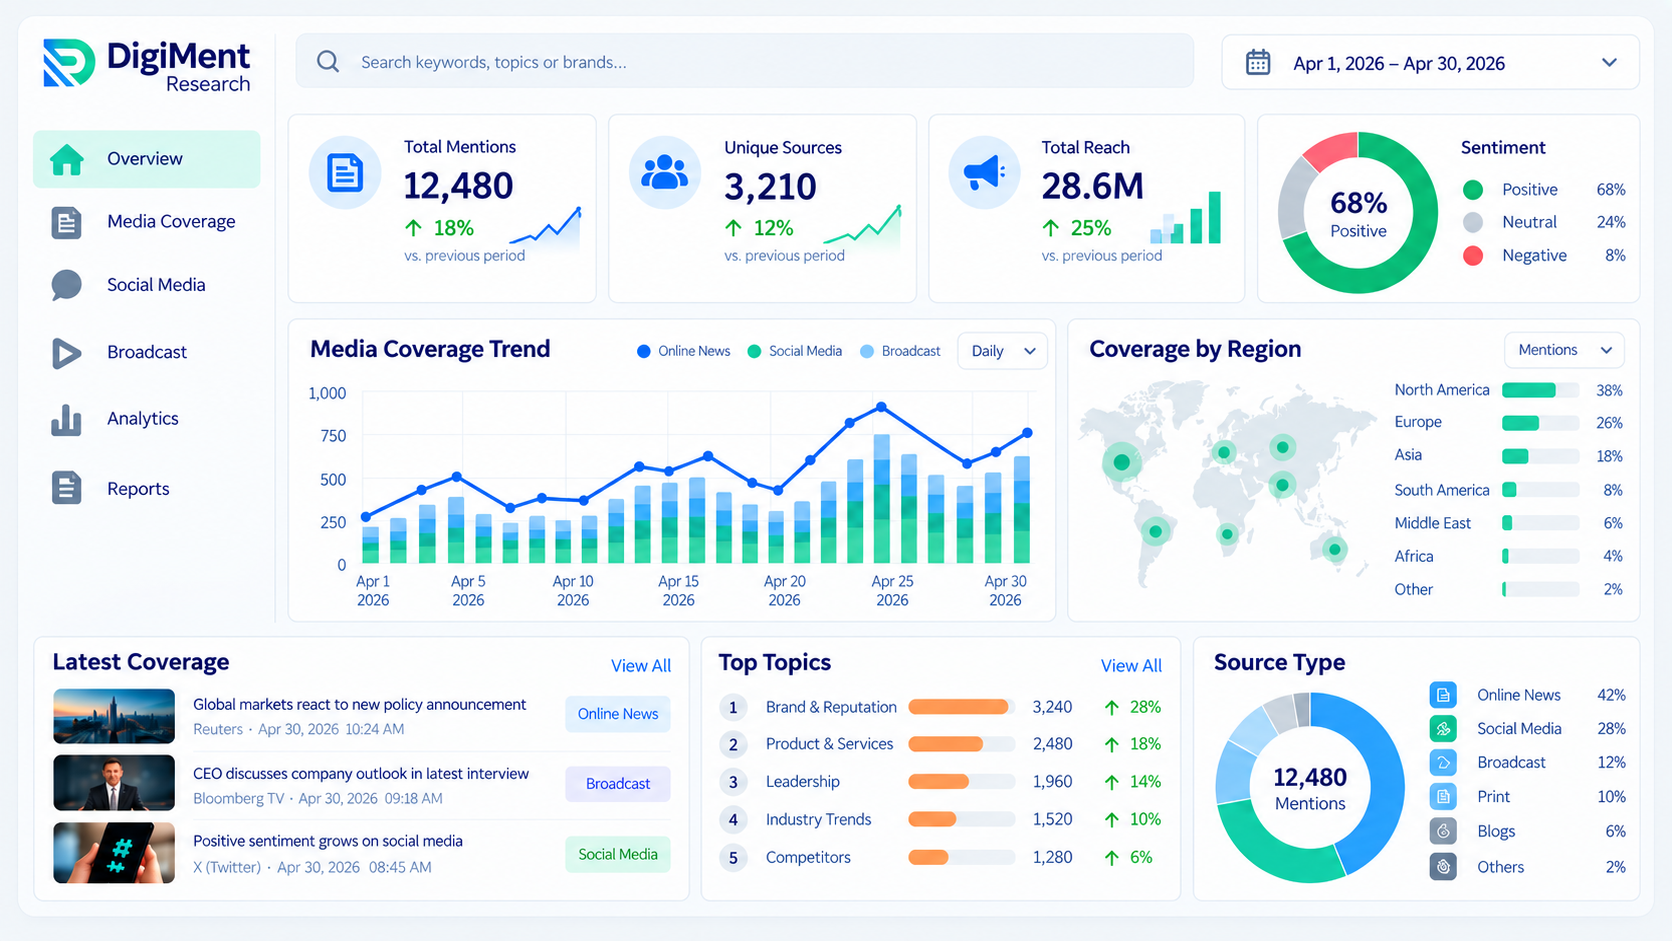Open the CEO interview thumbnail
Image resolution: width=1672 pixels, height=941 pixels.
tap(114, 783)
